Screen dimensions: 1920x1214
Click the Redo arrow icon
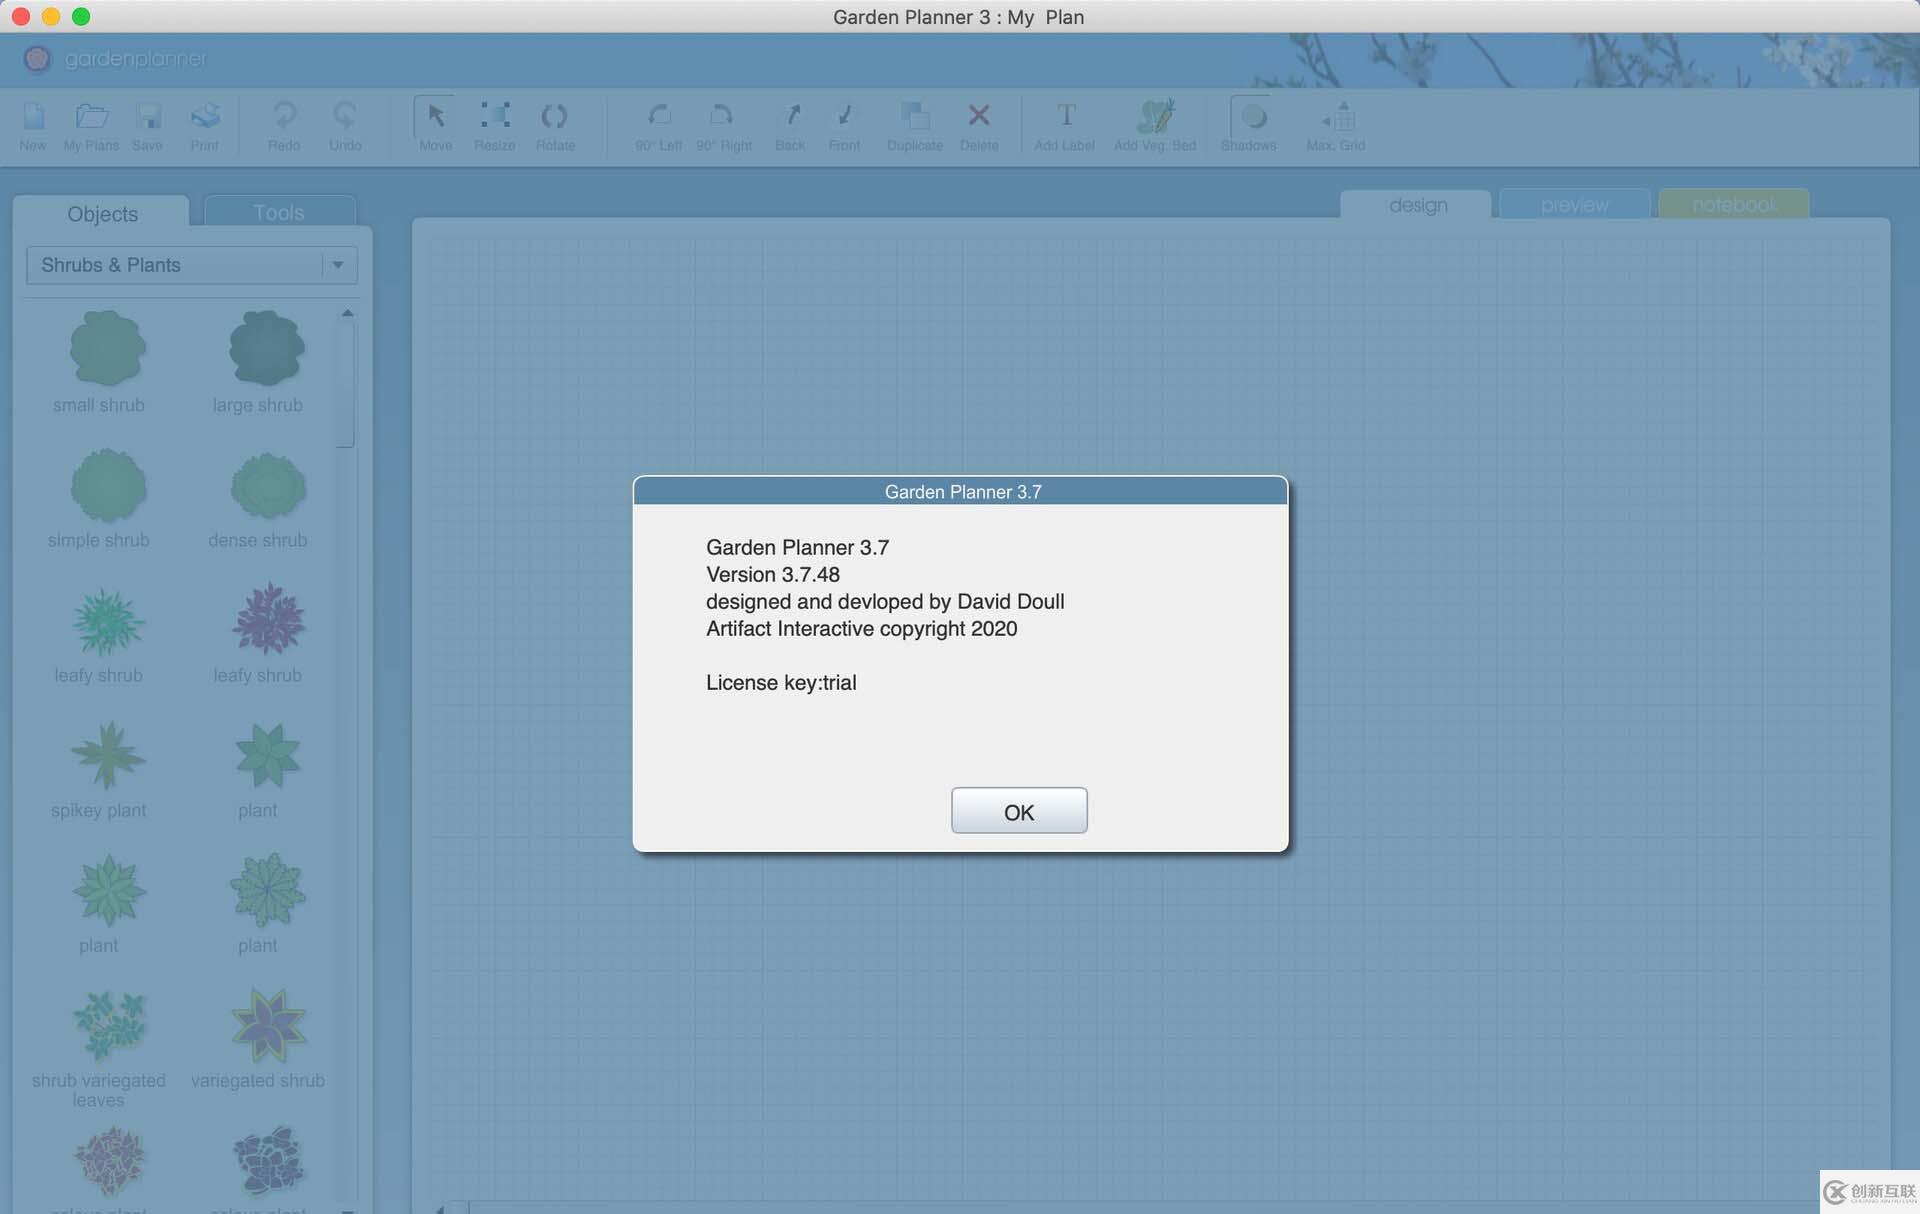click(x=284, y=116)
